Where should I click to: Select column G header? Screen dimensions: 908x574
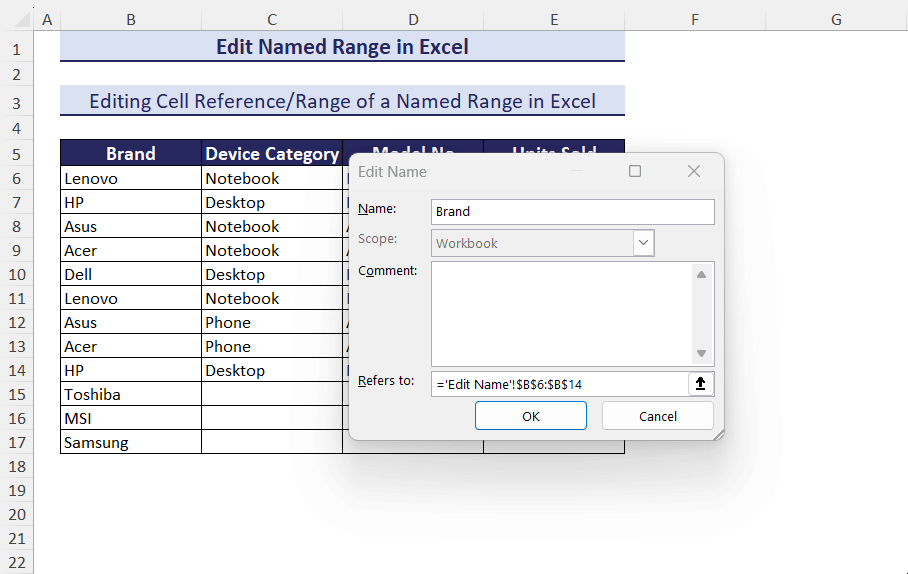(836, 19)
